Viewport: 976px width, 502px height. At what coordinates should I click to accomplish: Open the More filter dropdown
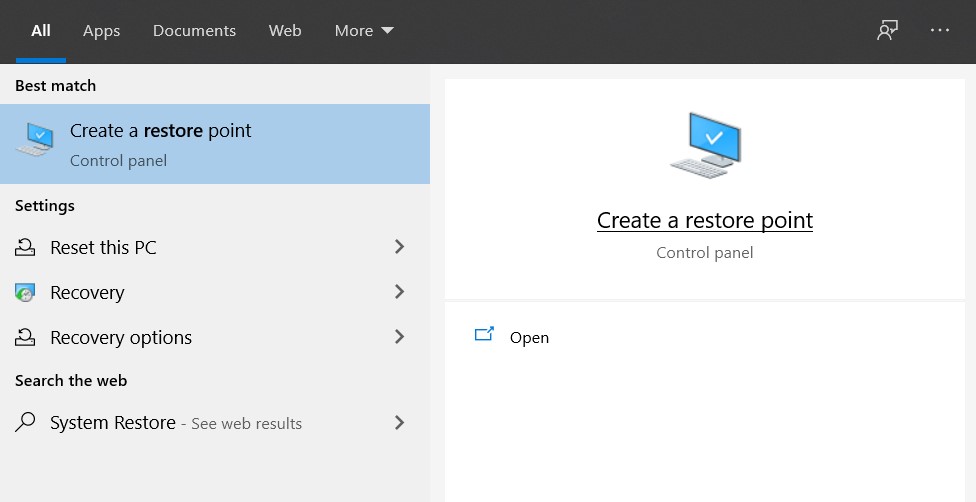(364, 31)
